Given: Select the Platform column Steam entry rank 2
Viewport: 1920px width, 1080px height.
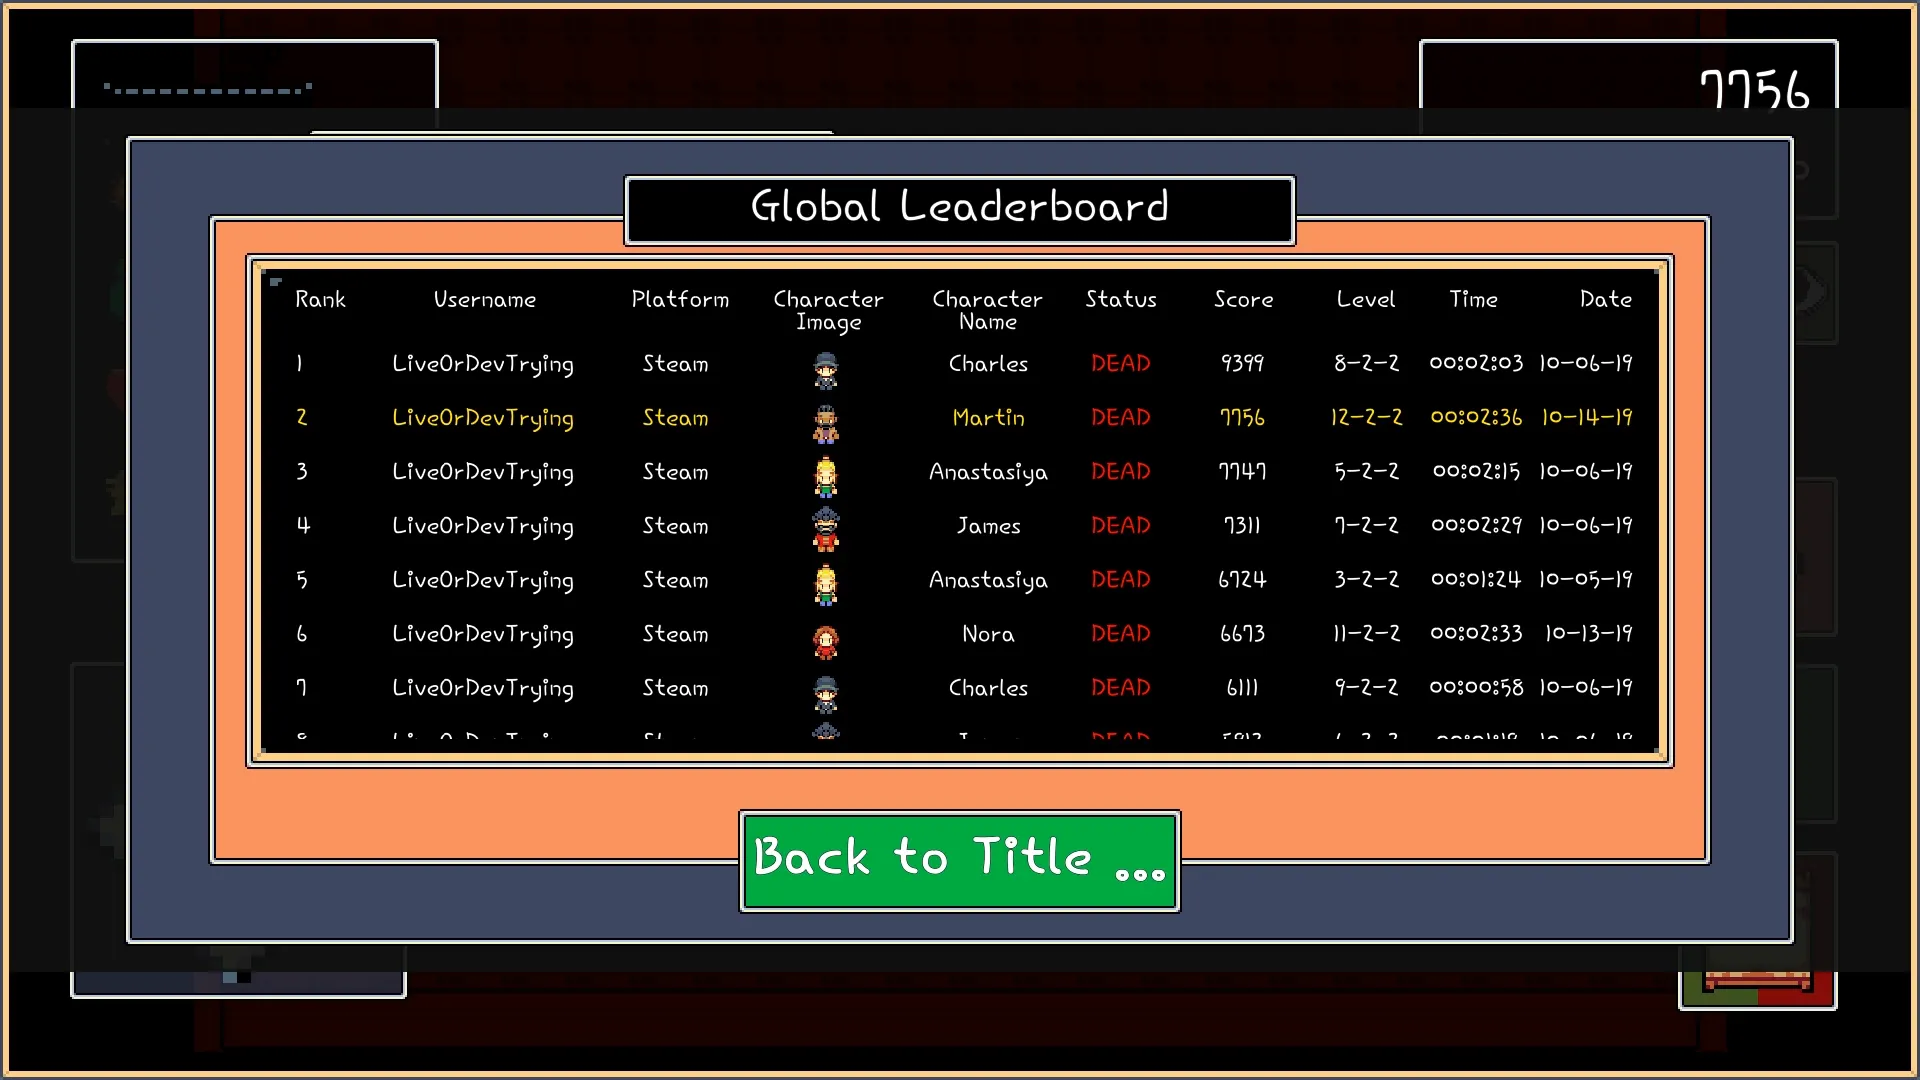Looking at the screenshot, I should coord(678,417).
